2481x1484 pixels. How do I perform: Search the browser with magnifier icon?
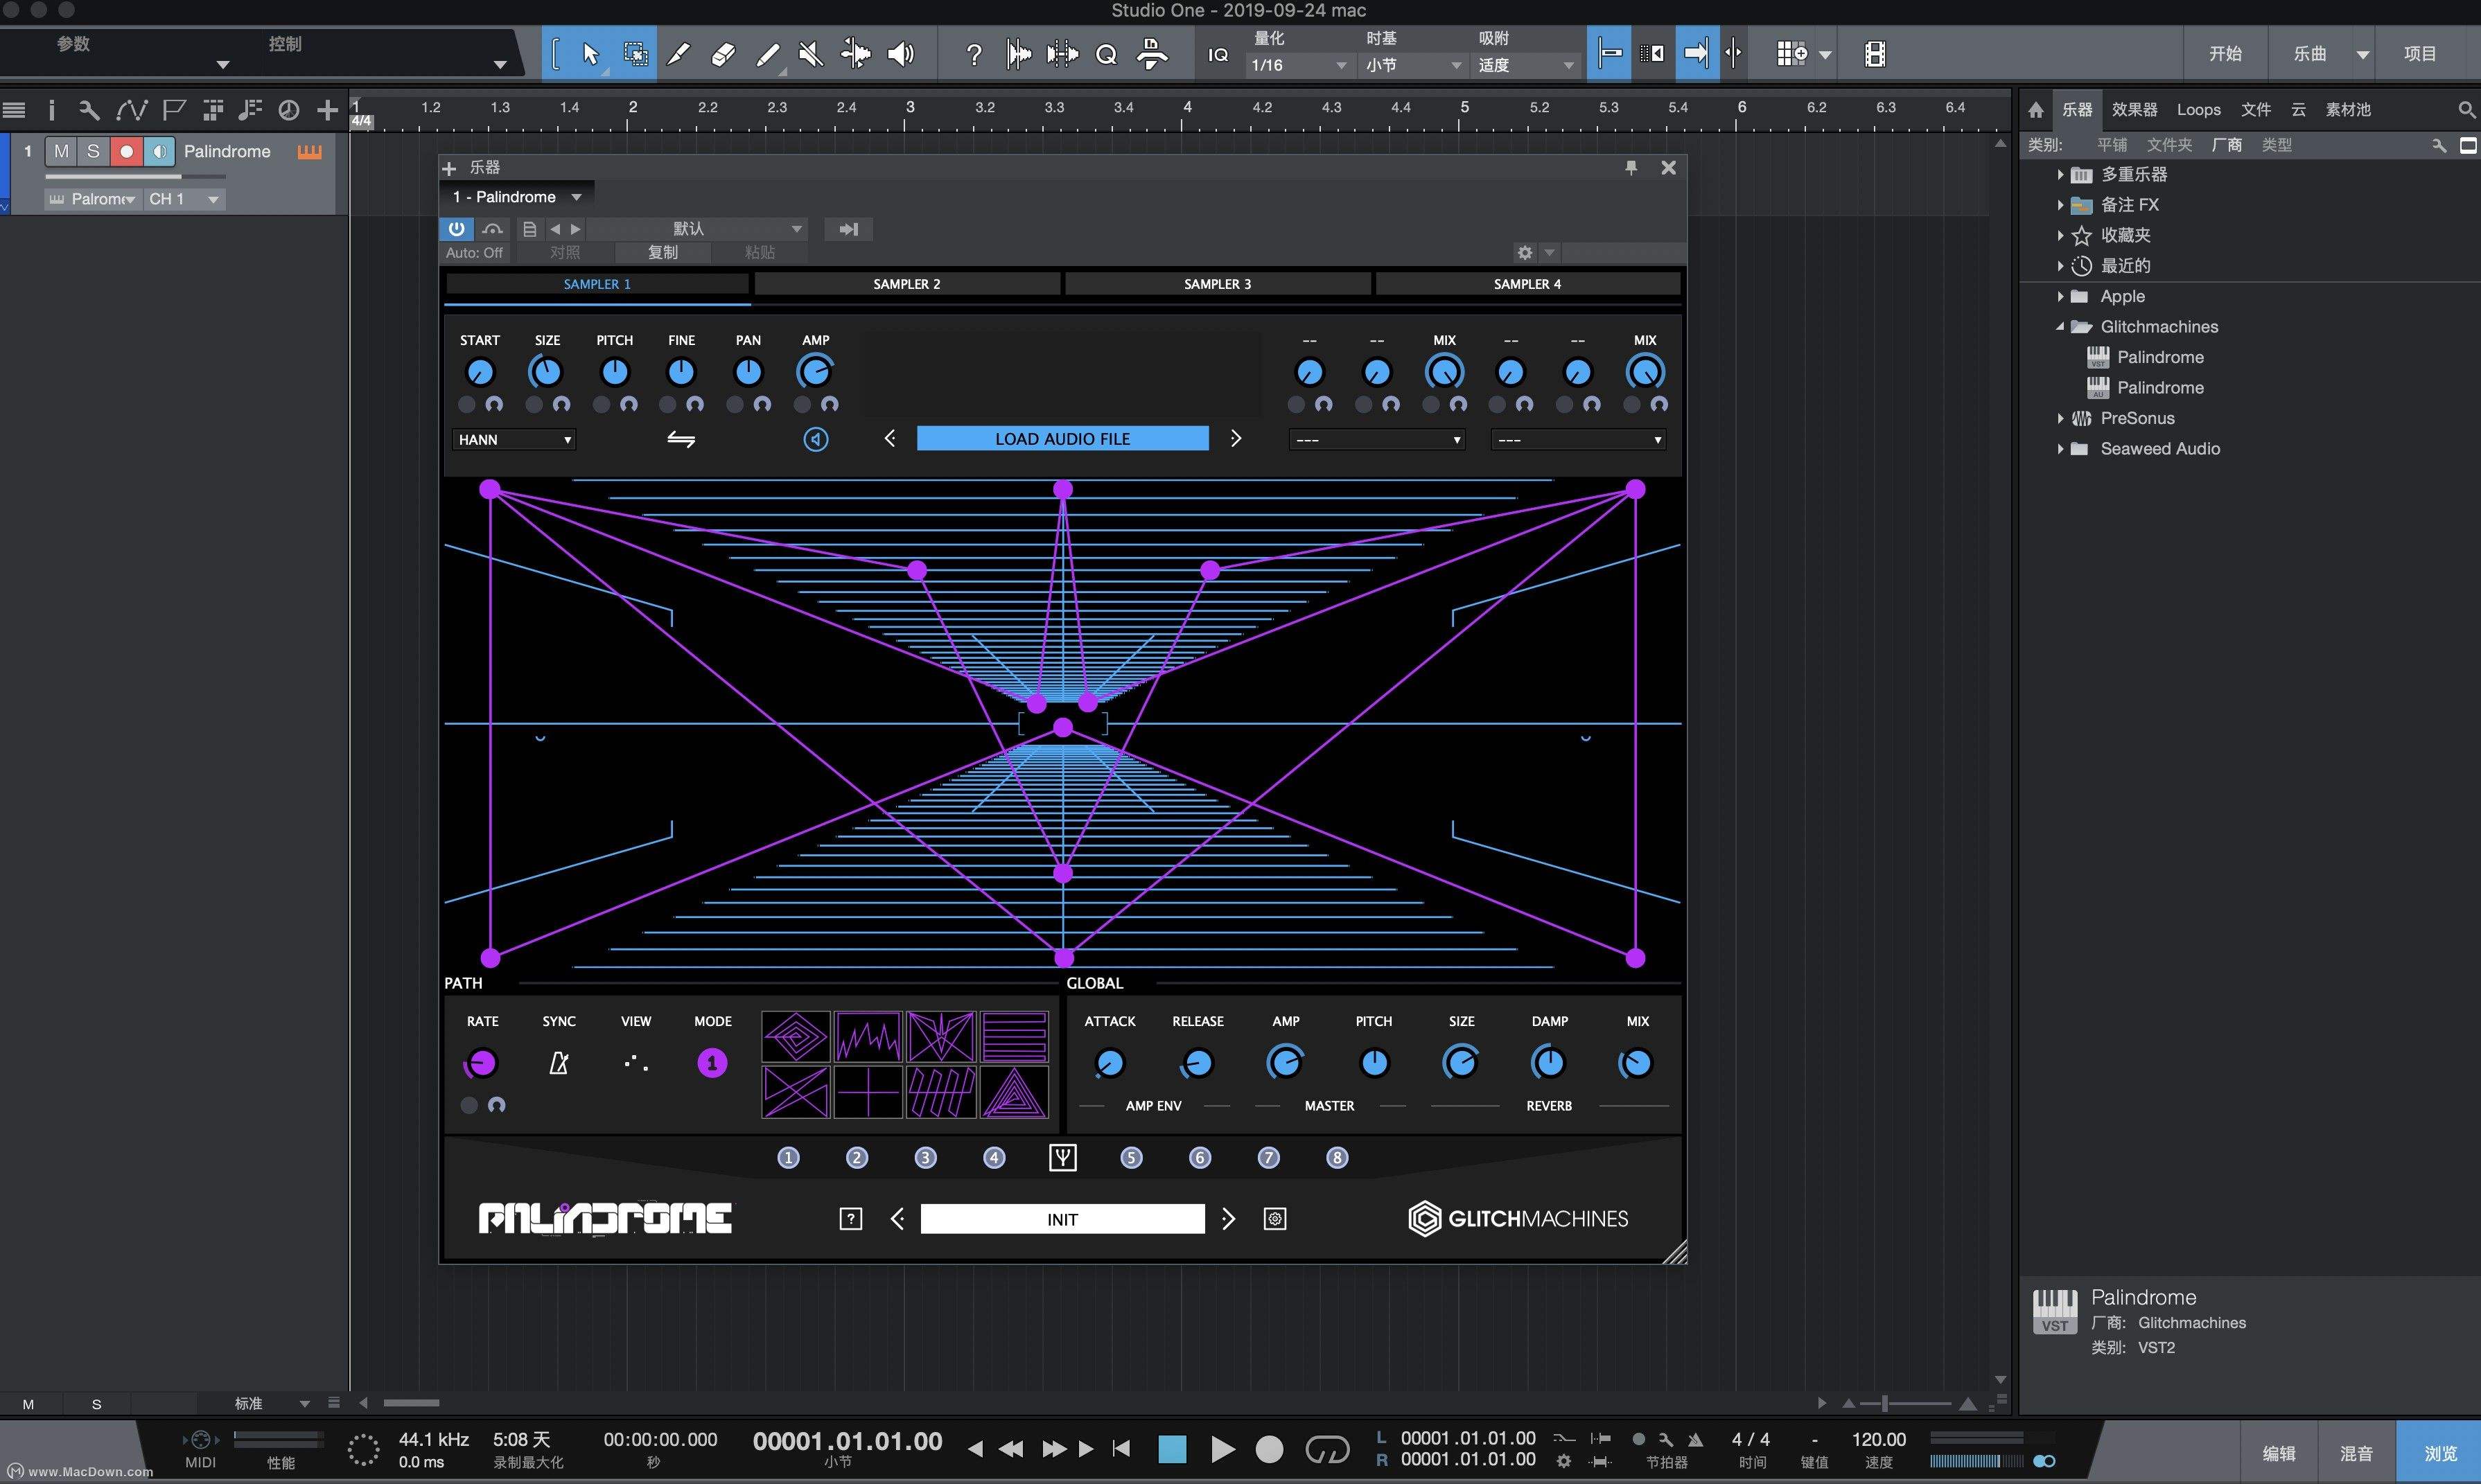2466,110
